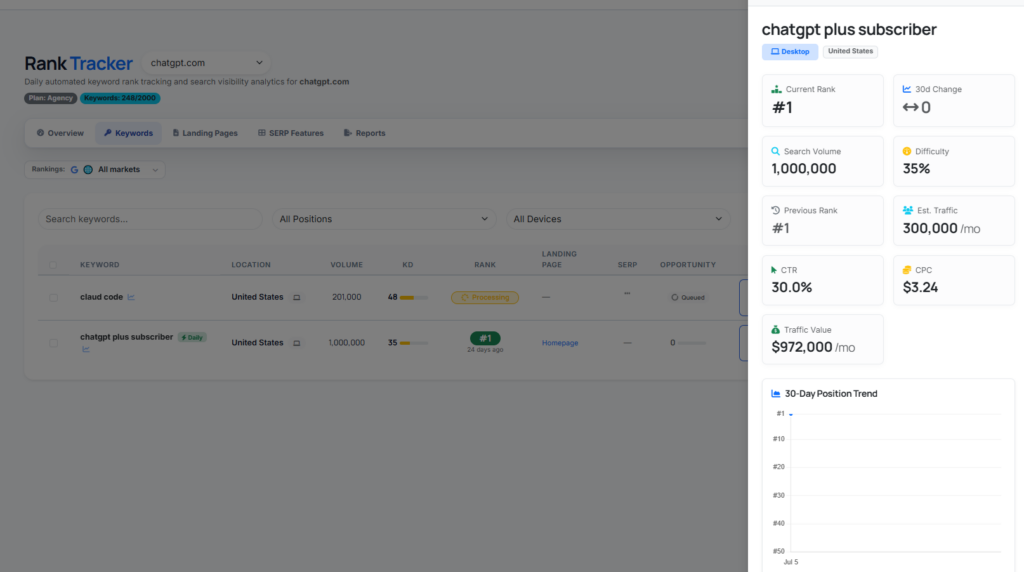
Task: Click the CPC coins icon
Action: 906,270
